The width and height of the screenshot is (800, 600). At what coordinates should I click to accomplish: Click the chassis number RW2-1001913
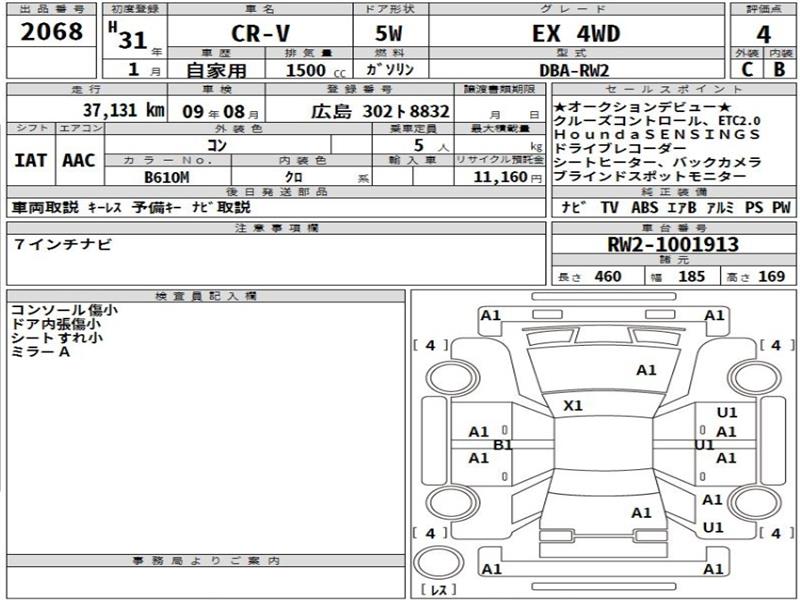pyautogui.click(x=672, y=243)
